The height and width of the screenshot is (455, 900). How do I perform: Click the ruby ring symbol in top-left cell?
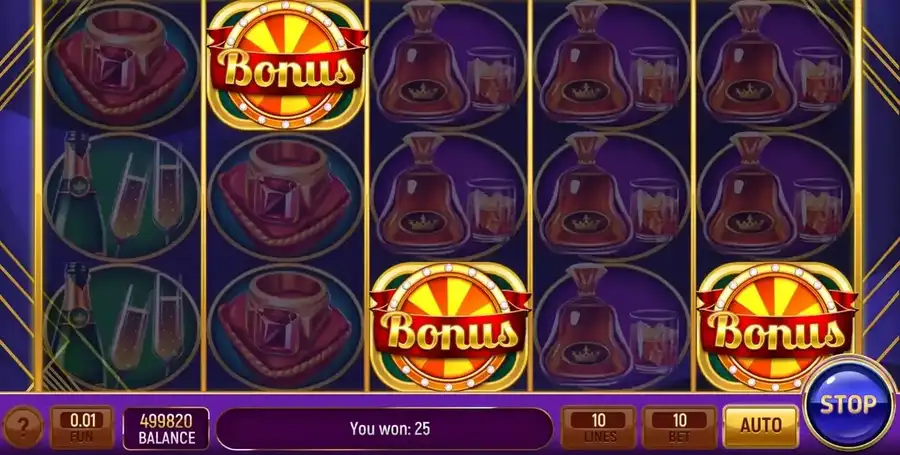tap(121, 65)
